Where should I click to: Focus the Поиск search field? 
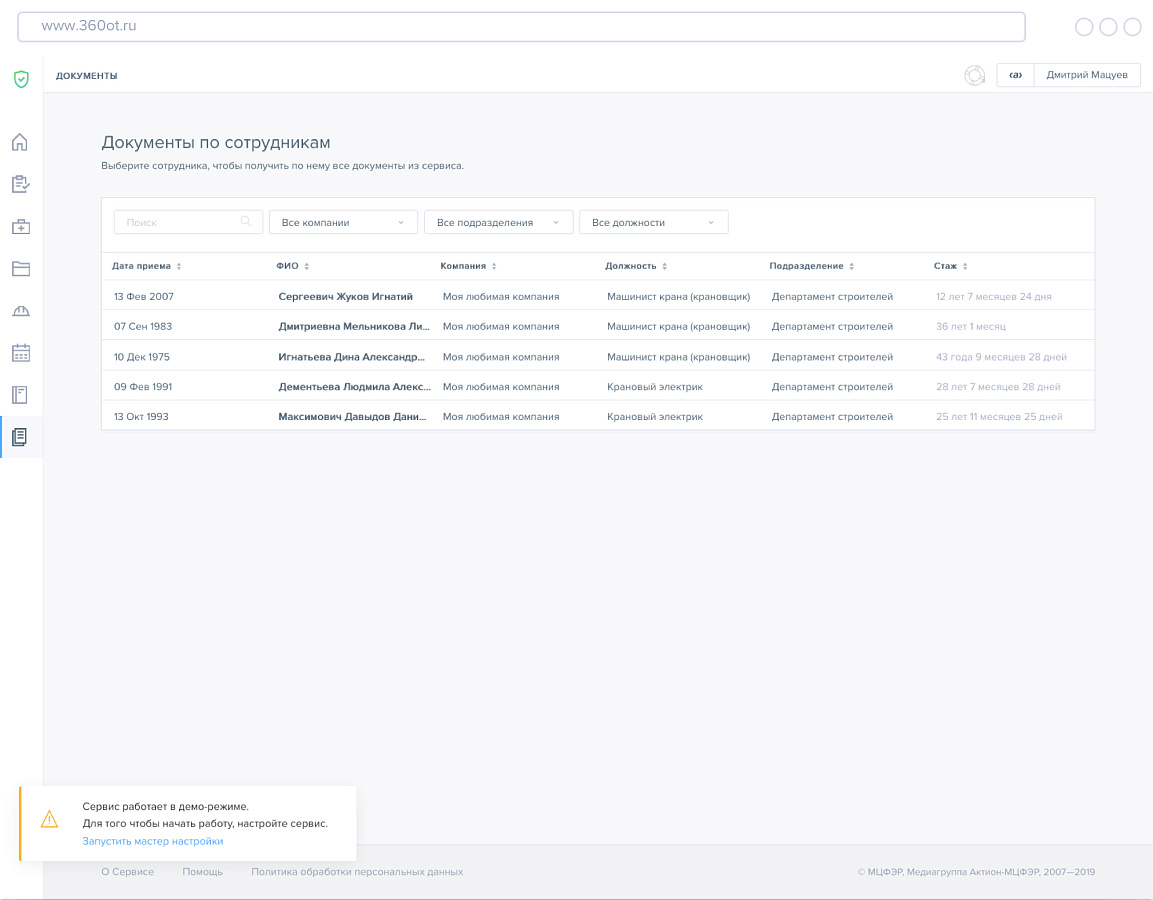[188, 222]
